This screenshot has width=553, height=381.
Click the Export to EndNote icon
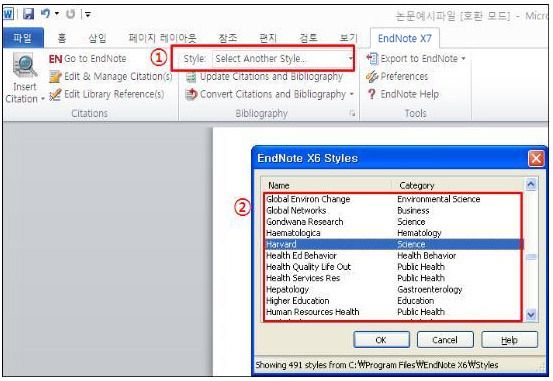point(372,59)
